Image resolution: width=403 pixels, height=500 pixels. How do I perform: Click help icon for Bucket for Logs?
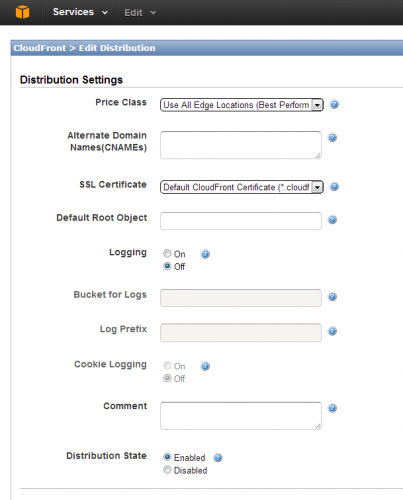click(332, 296)
